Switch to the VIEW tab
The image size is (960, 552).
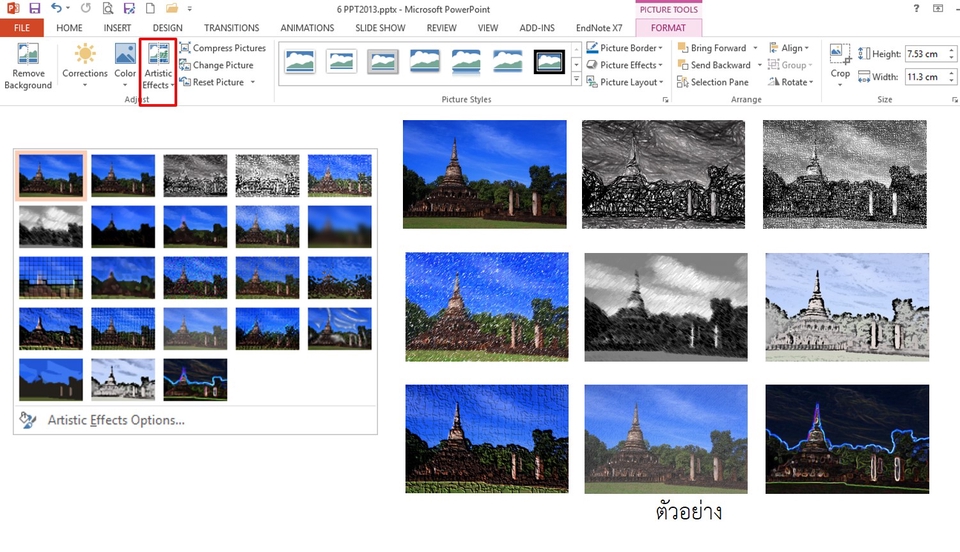[x=488, y=28]
